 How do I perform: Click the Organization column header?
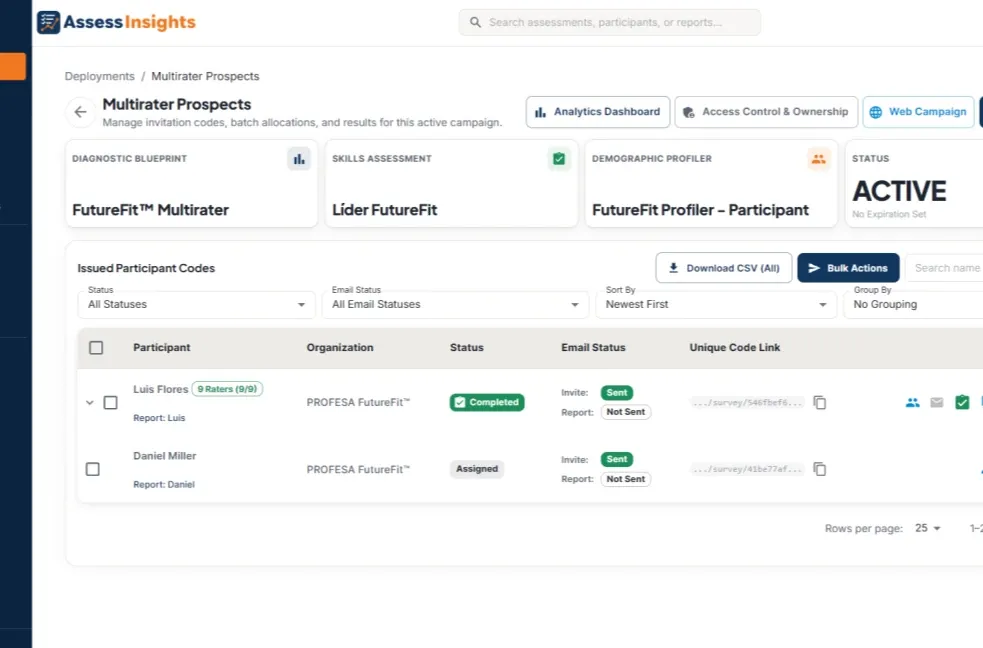[340, 348]
